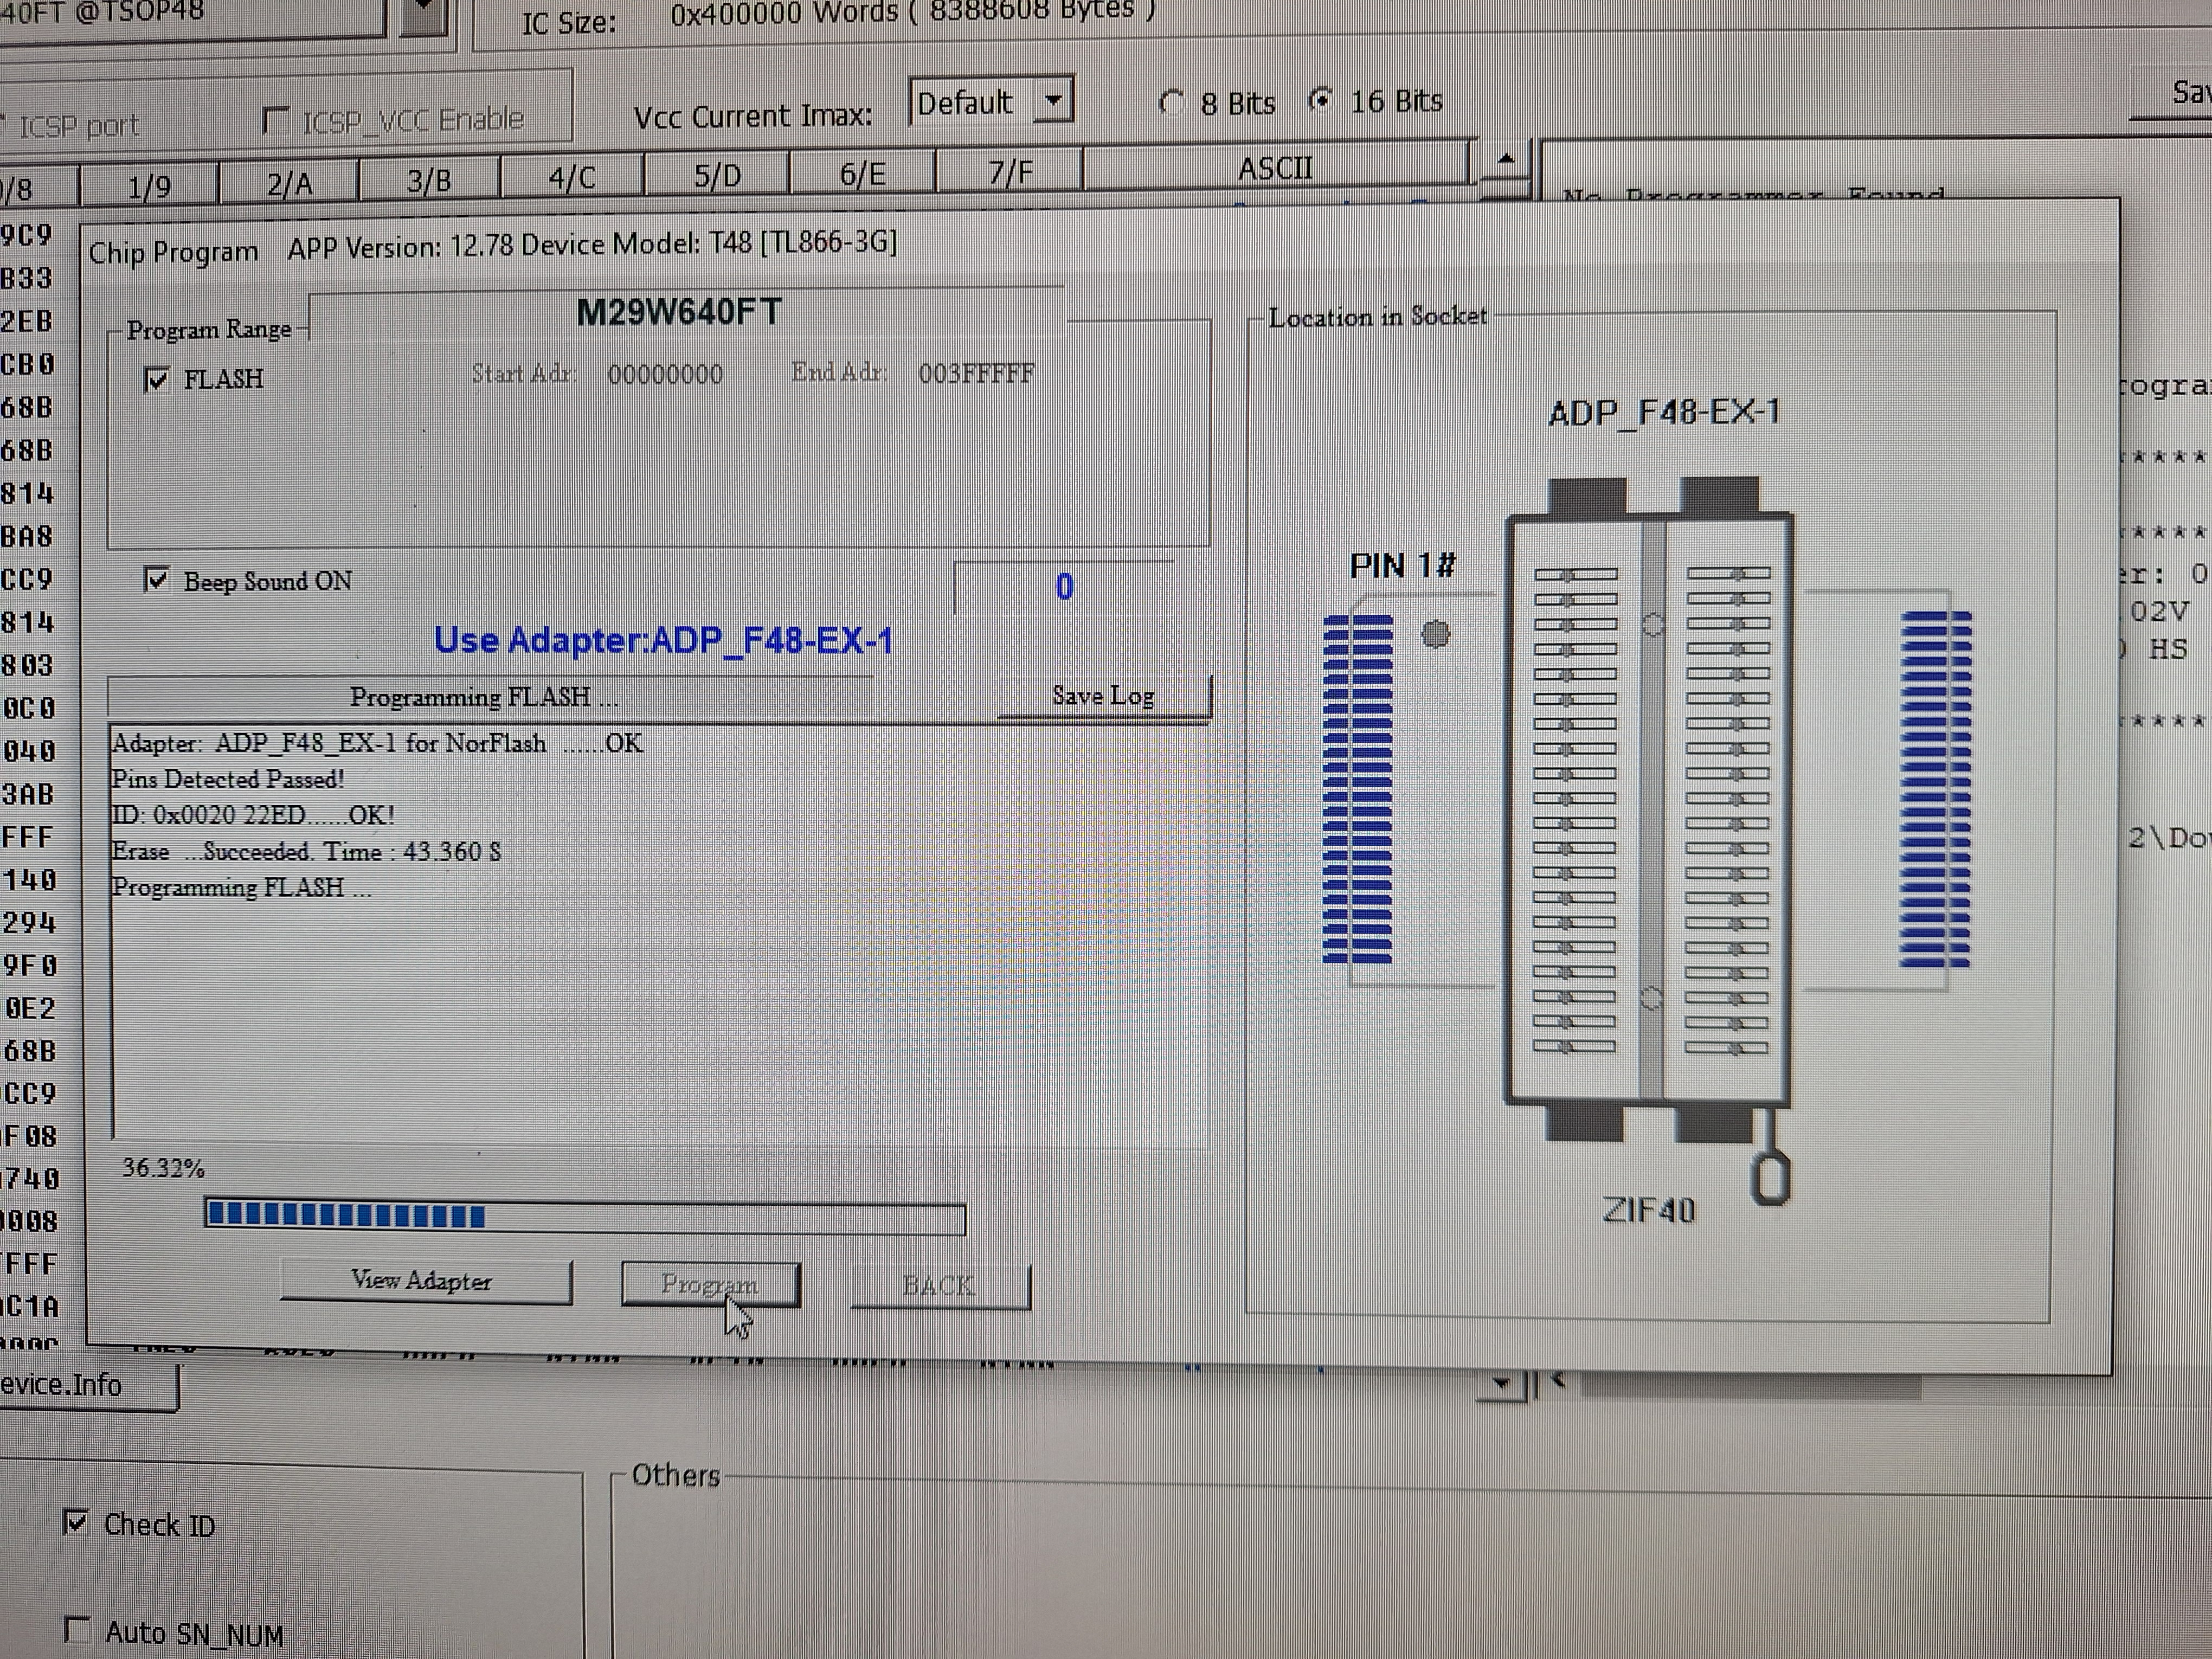Viewport: 2212px width, 1659px height.
Task: Click the left blue TSOP pin strip
Action: [x=1357, y=788]
